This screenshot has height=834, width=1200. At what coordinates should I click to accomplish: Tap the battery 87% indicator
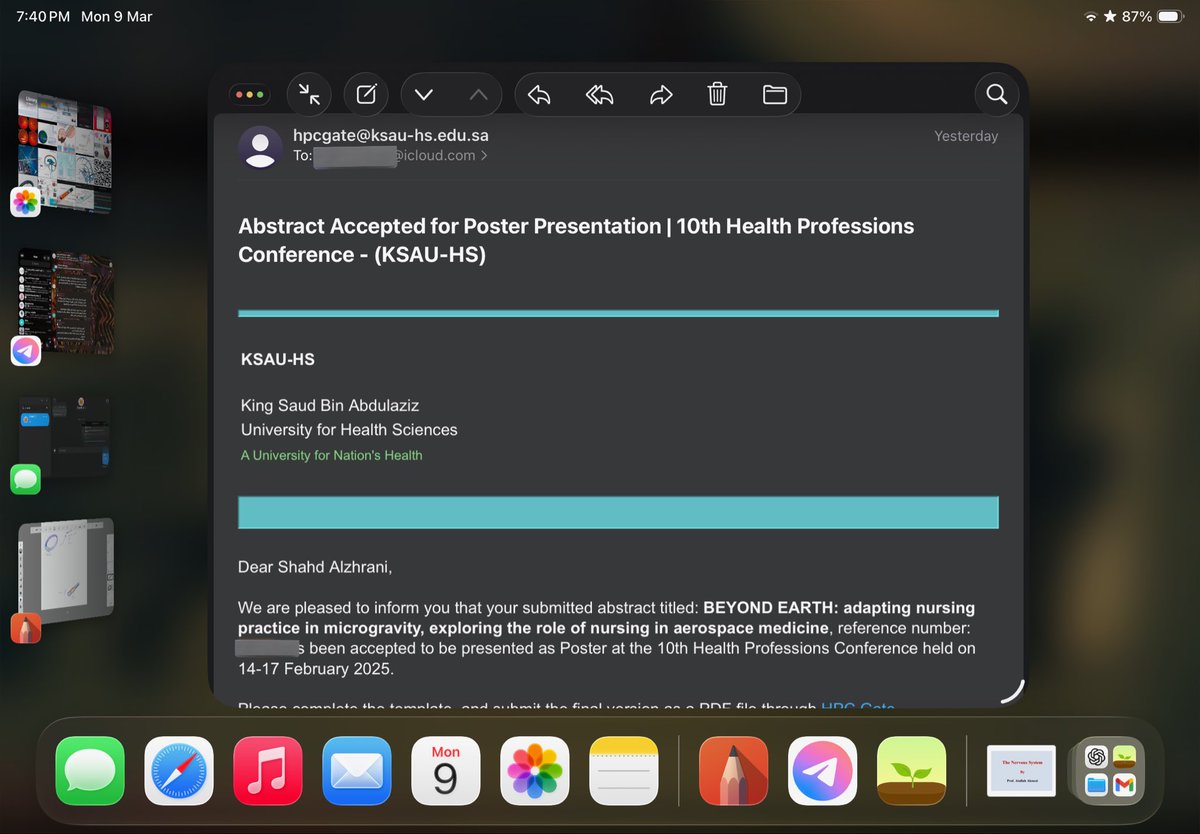[x=1150, y=17]
